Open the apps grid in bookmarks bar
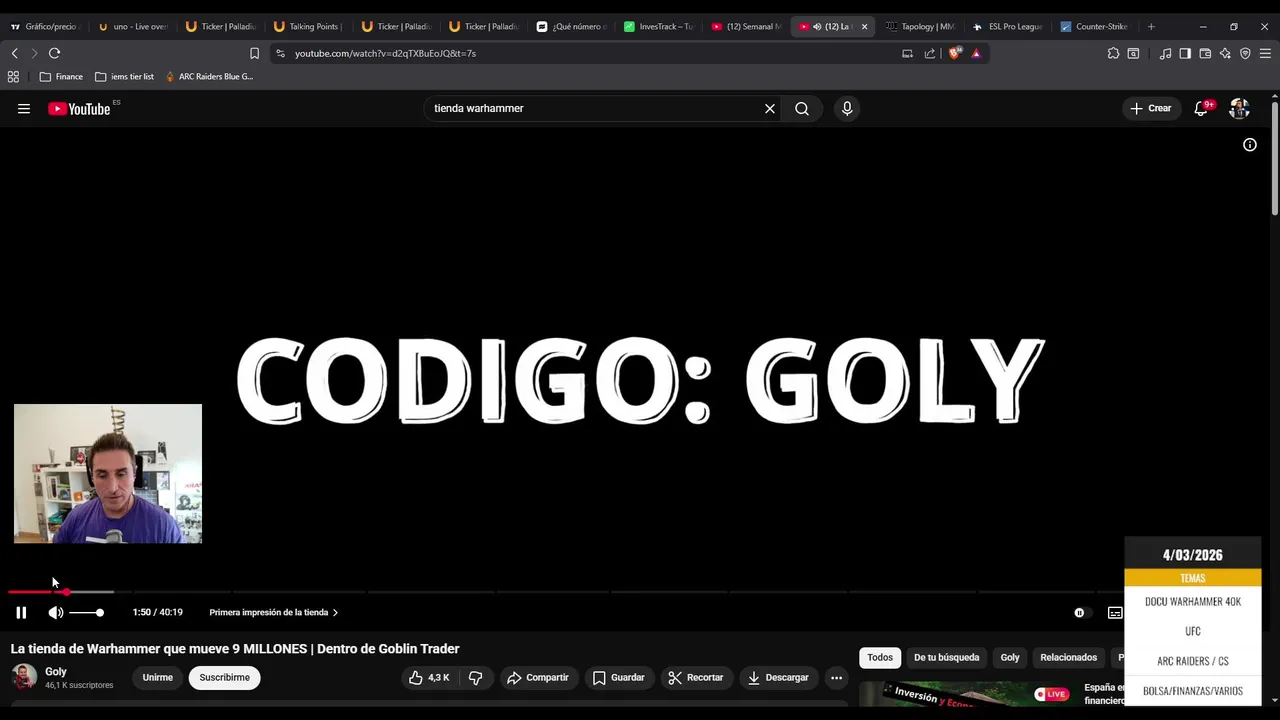The image size is (1280, 720). point(13,77)
